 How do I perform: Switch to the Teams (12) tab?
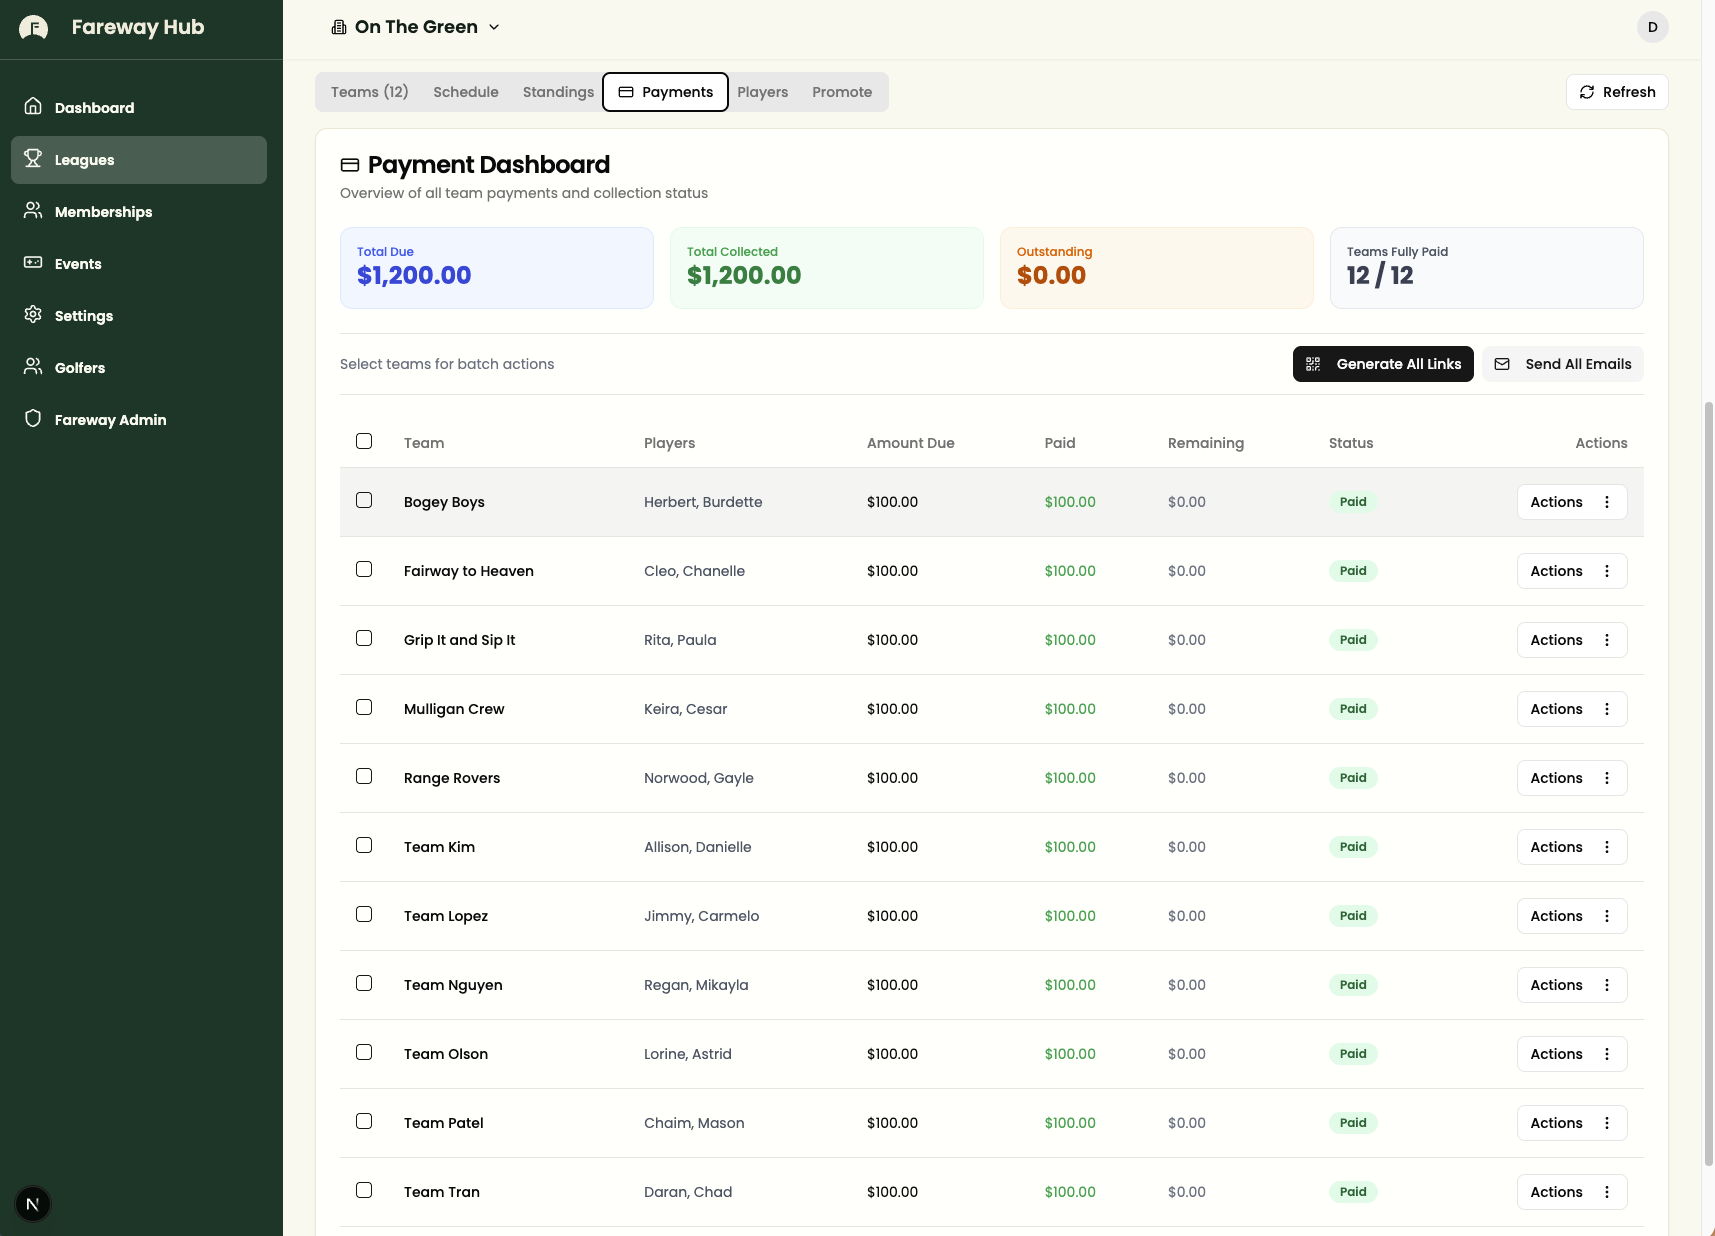coord(369,92)
